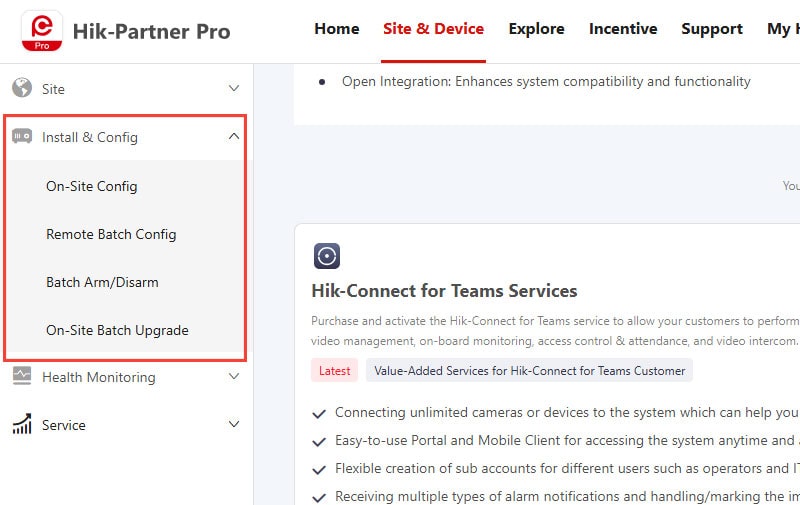The image size is (800, 505).
Task: Click the Hik-Connect for Teams Services heading
Action: pyautogui.click(x=444, y=291)
